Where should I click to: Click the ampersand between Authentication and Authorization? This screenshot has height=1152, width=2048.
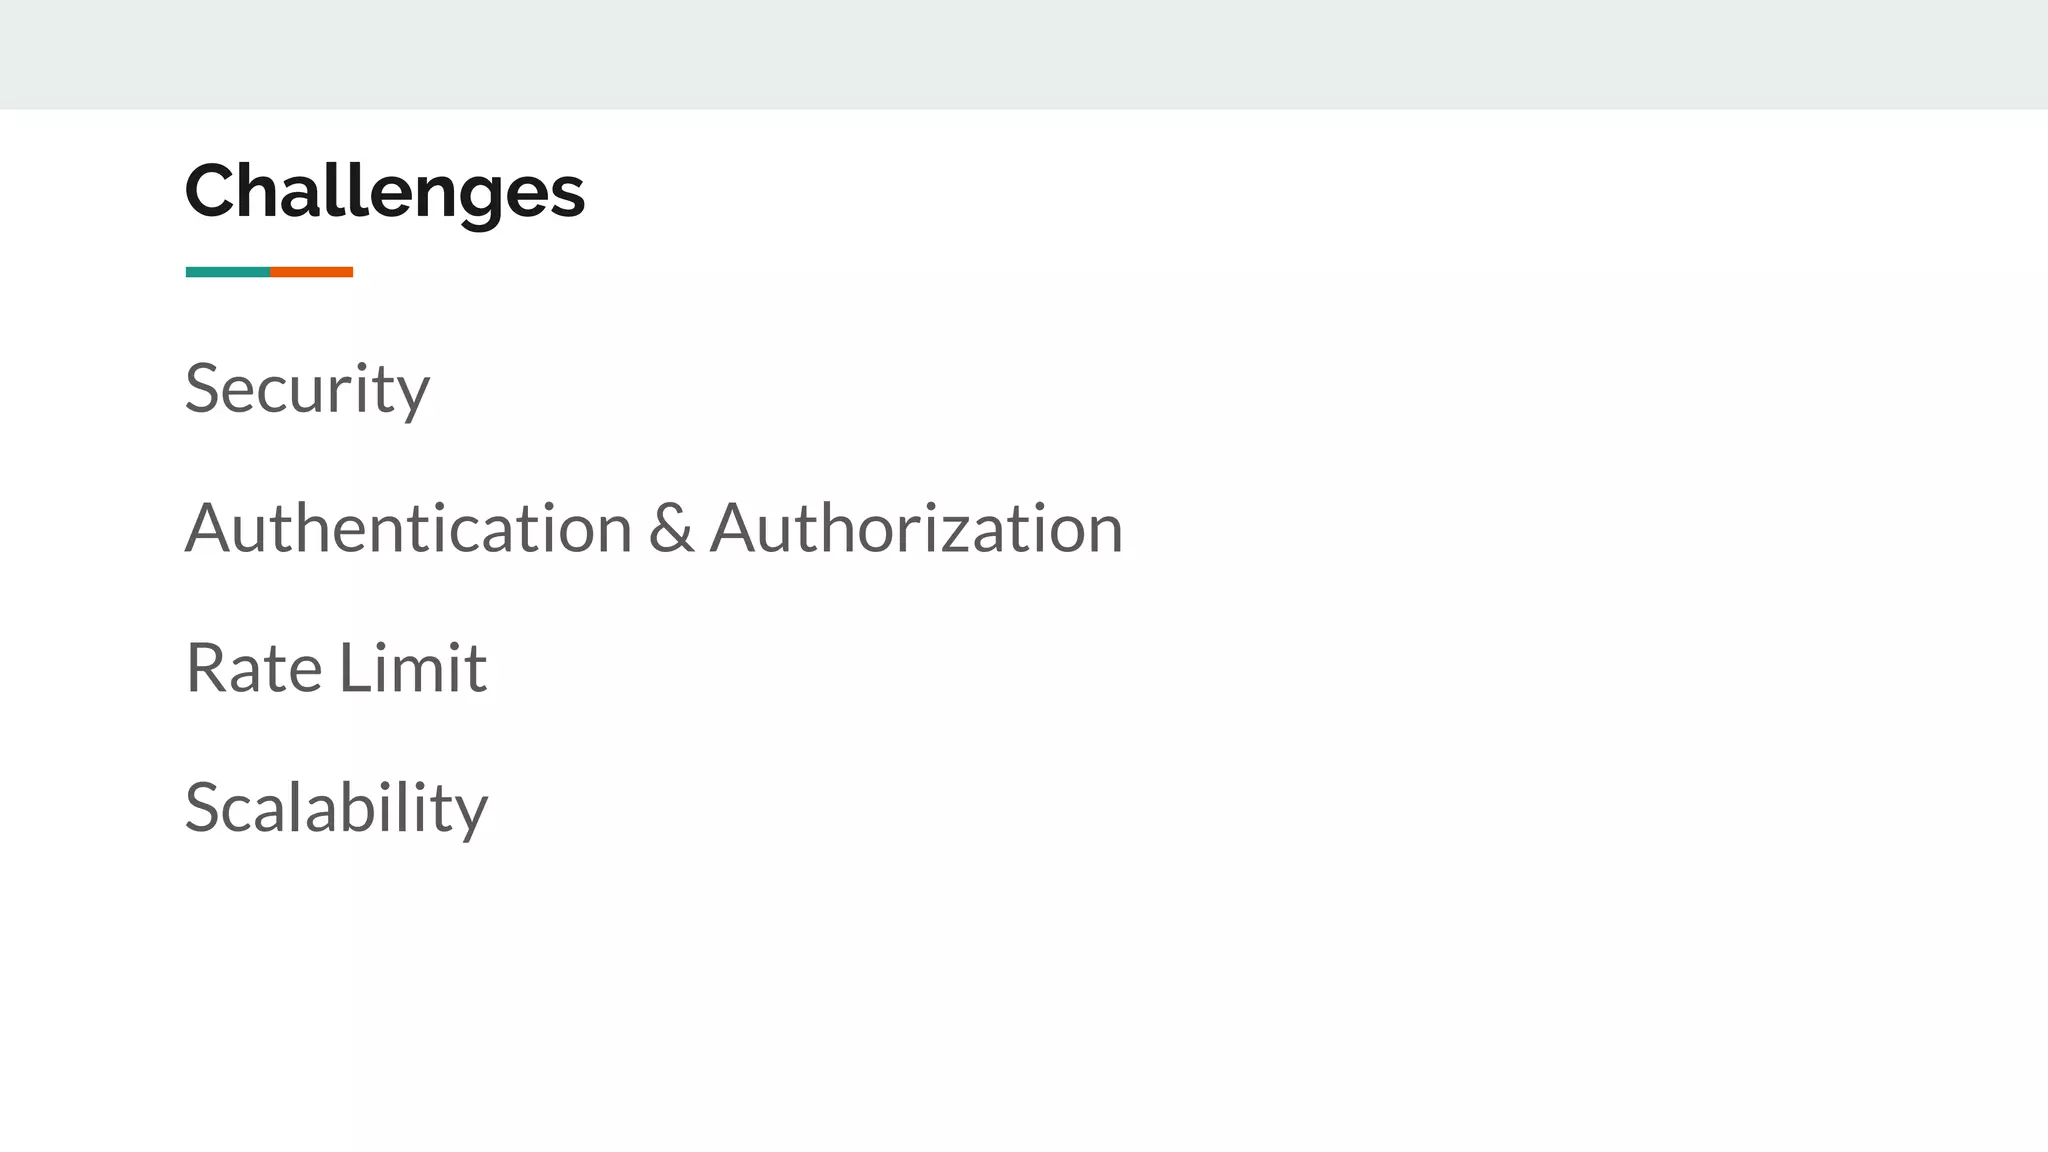670,528
